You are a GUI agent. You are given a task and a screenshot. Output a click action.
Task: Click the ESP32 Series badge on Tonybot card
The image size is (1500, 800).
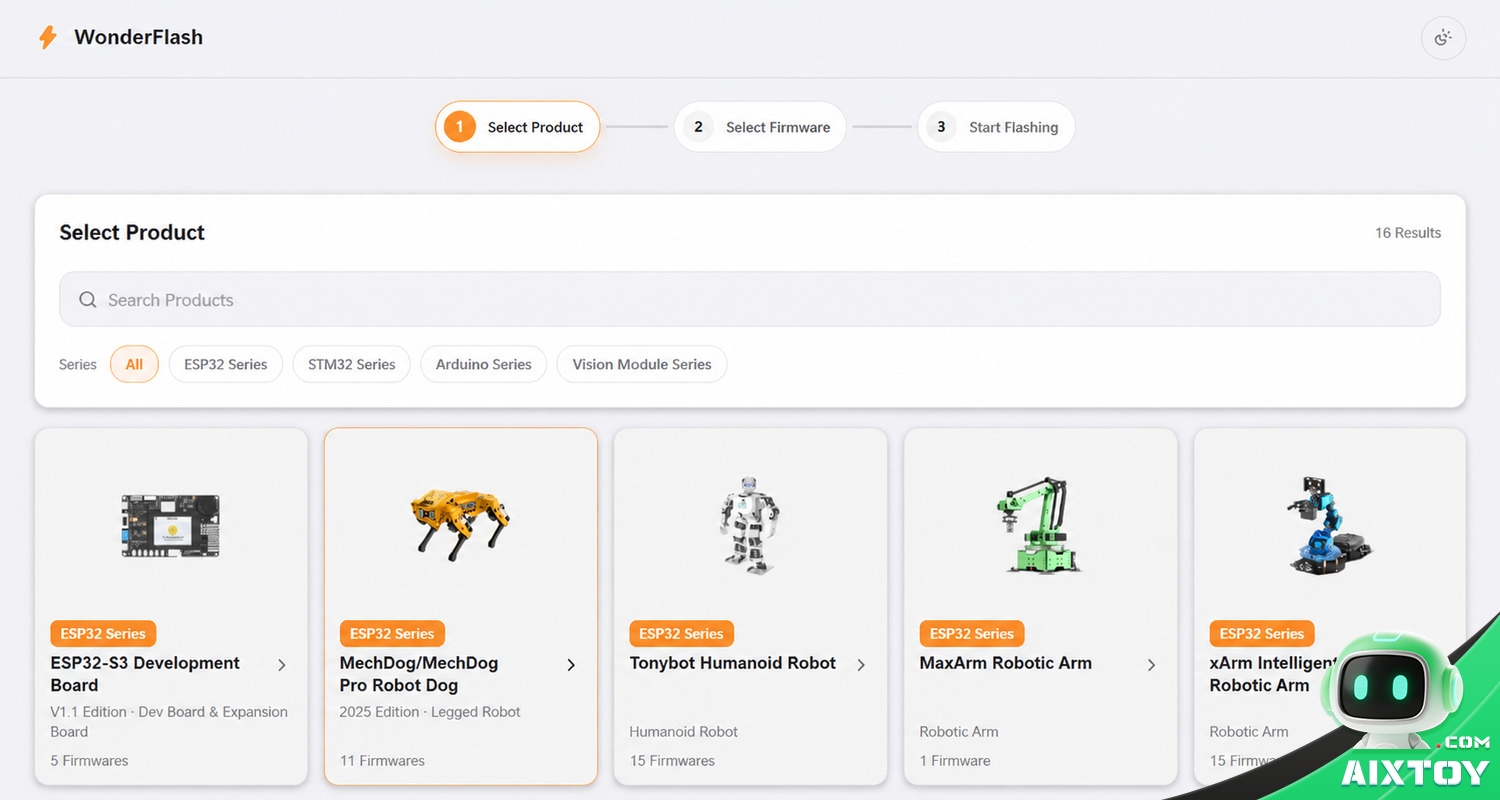[681, 633]
